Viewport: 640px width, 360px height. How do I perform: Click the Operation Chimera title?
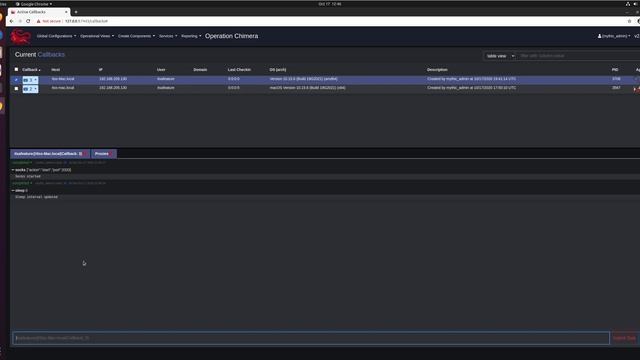(231, 36)
